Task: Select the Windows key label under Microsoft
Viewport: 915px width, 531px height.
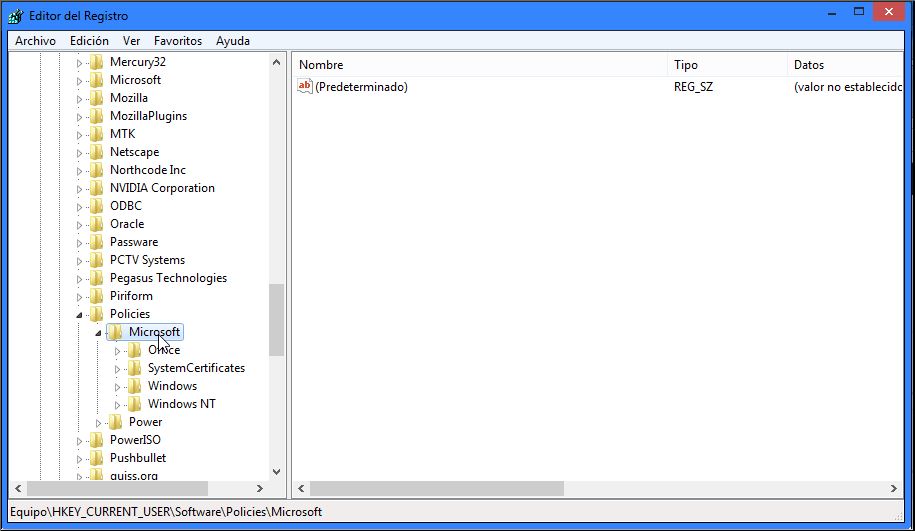Action: (172, 386)
